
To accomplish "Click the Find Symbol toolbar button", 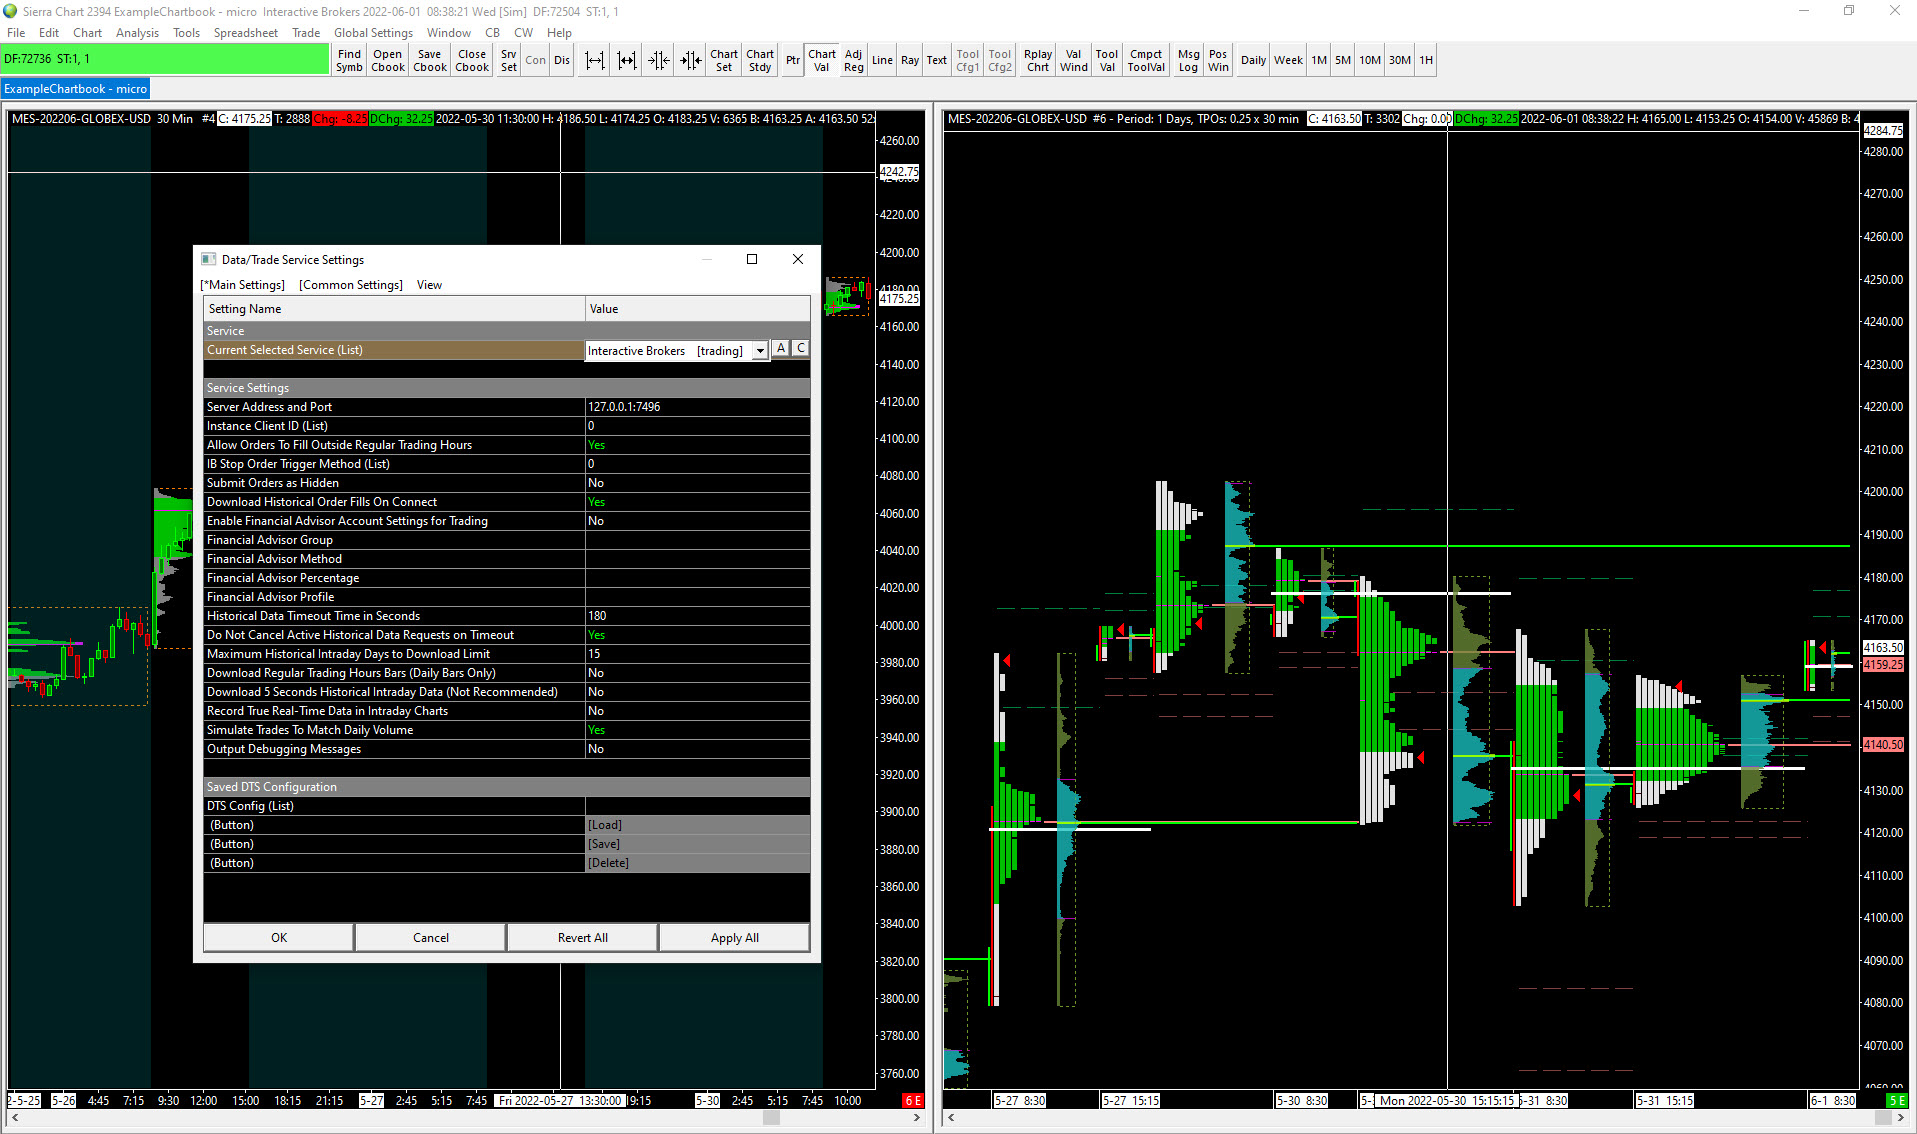I will [349, 61].
